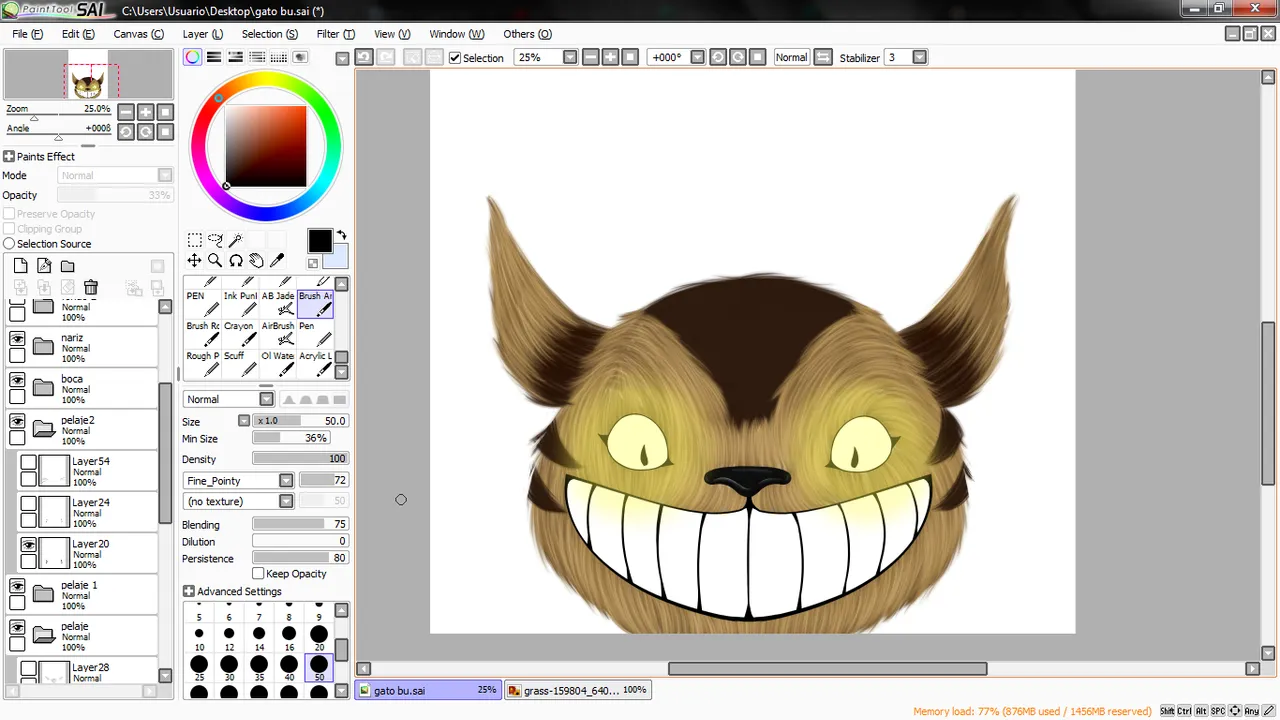Screen dimensions: 1280x720
Task: Open the (no texture) dropdown
Action: point(286,501)
